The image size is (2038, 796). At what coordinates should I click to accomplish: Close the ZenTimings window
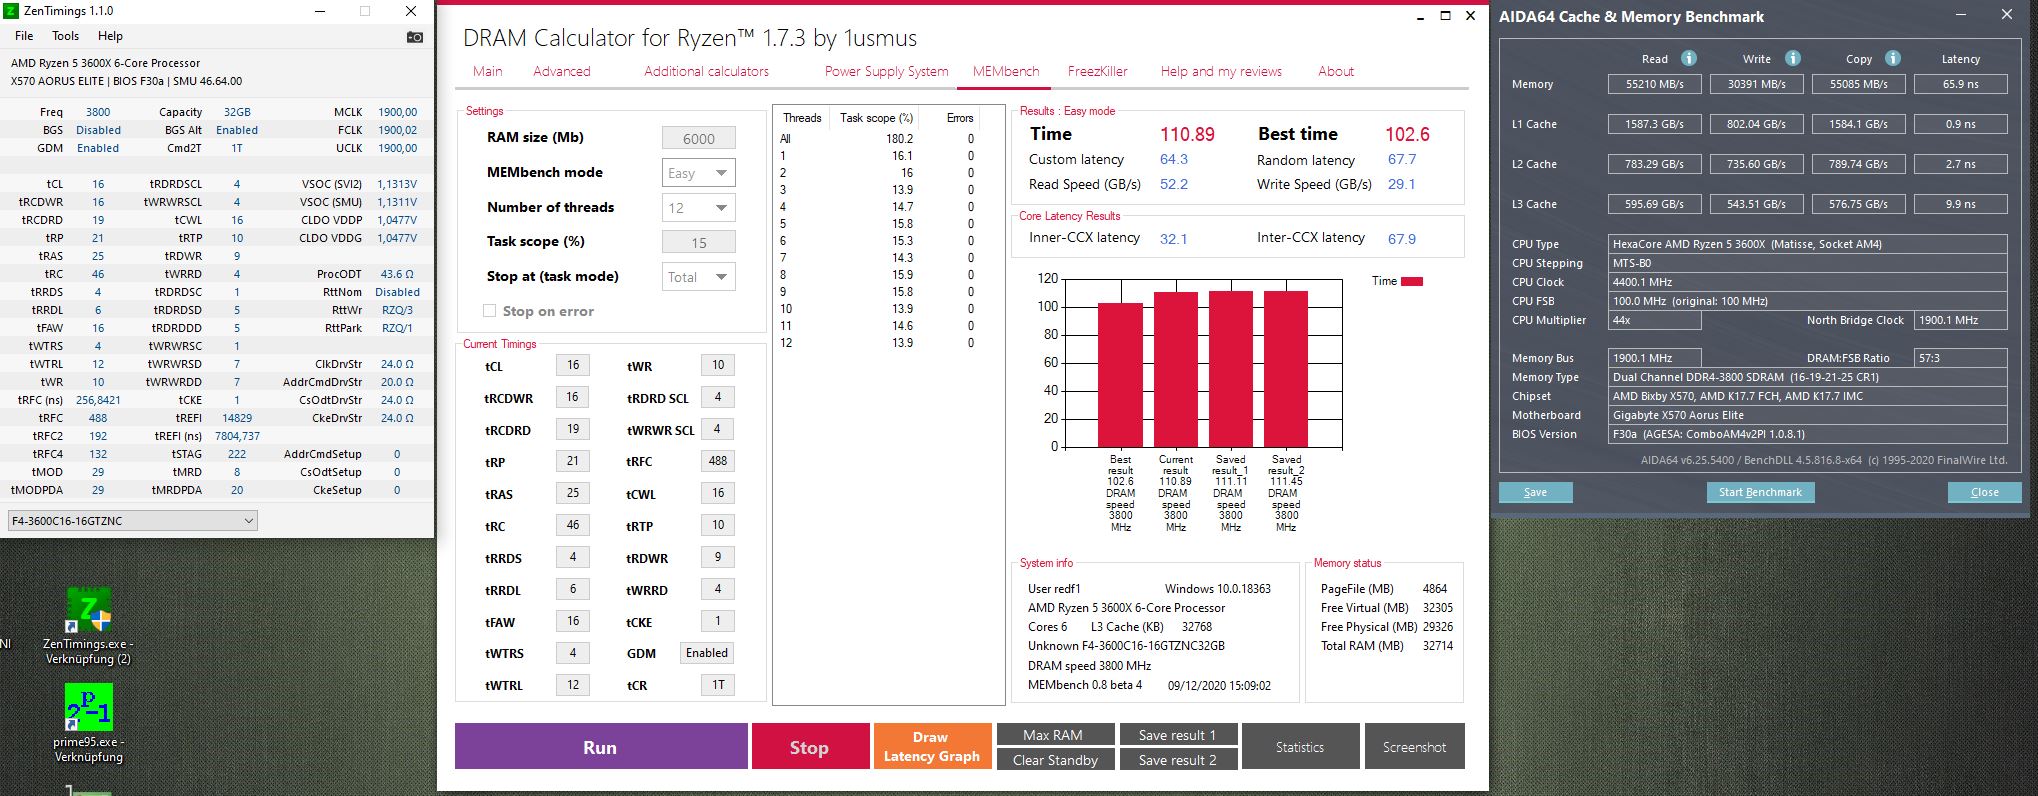point(410,11)
